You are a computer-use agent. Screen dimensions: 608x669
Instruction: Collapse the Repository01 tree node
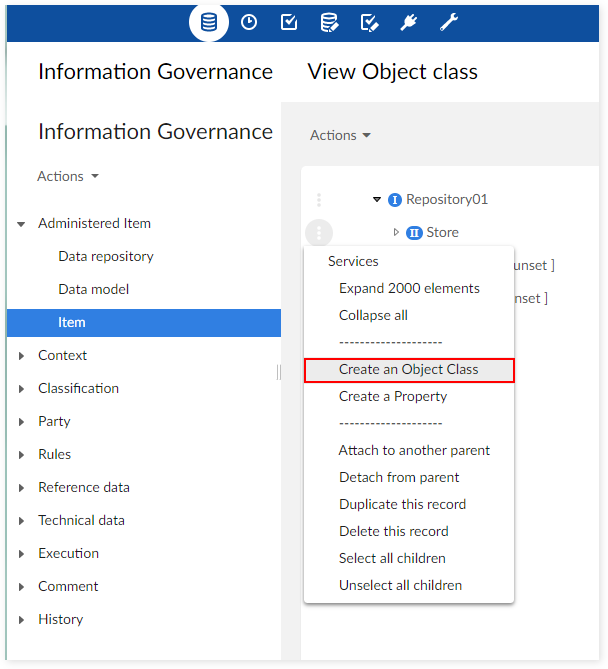(x=377, y=200)
